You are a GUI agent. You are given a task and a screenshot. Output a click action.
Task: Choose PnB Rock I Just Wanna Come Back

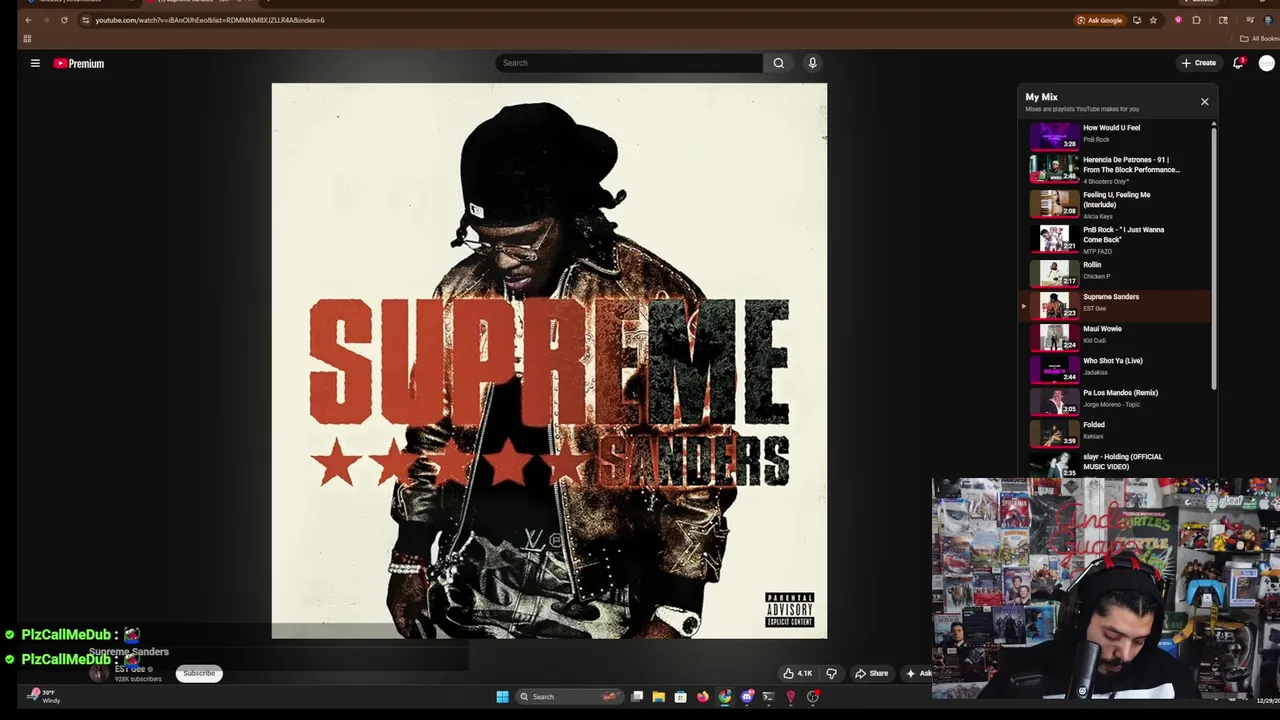(x=1117, y=239)
